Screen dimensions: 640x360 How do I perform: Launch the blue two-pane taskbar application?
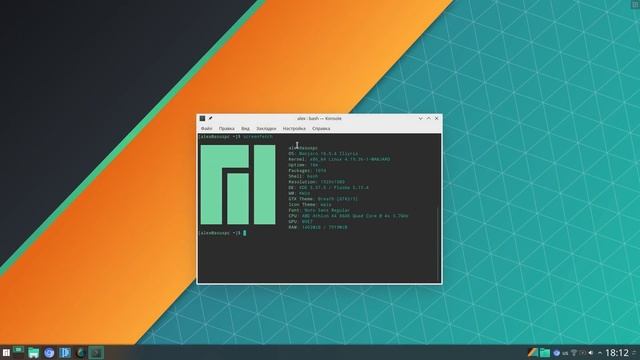[x=65, y=353]
